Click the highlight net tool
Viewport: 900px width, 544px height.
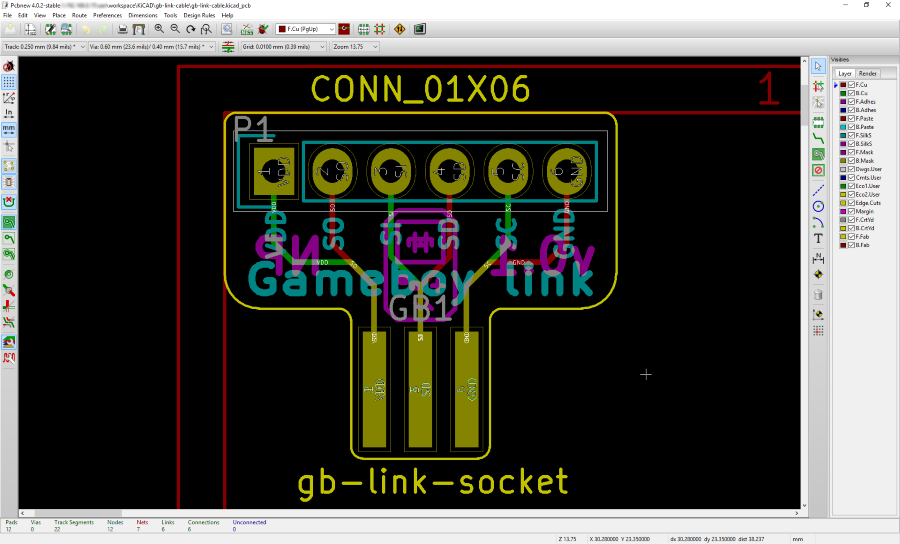pyautogui.click(x=818, y=87)
